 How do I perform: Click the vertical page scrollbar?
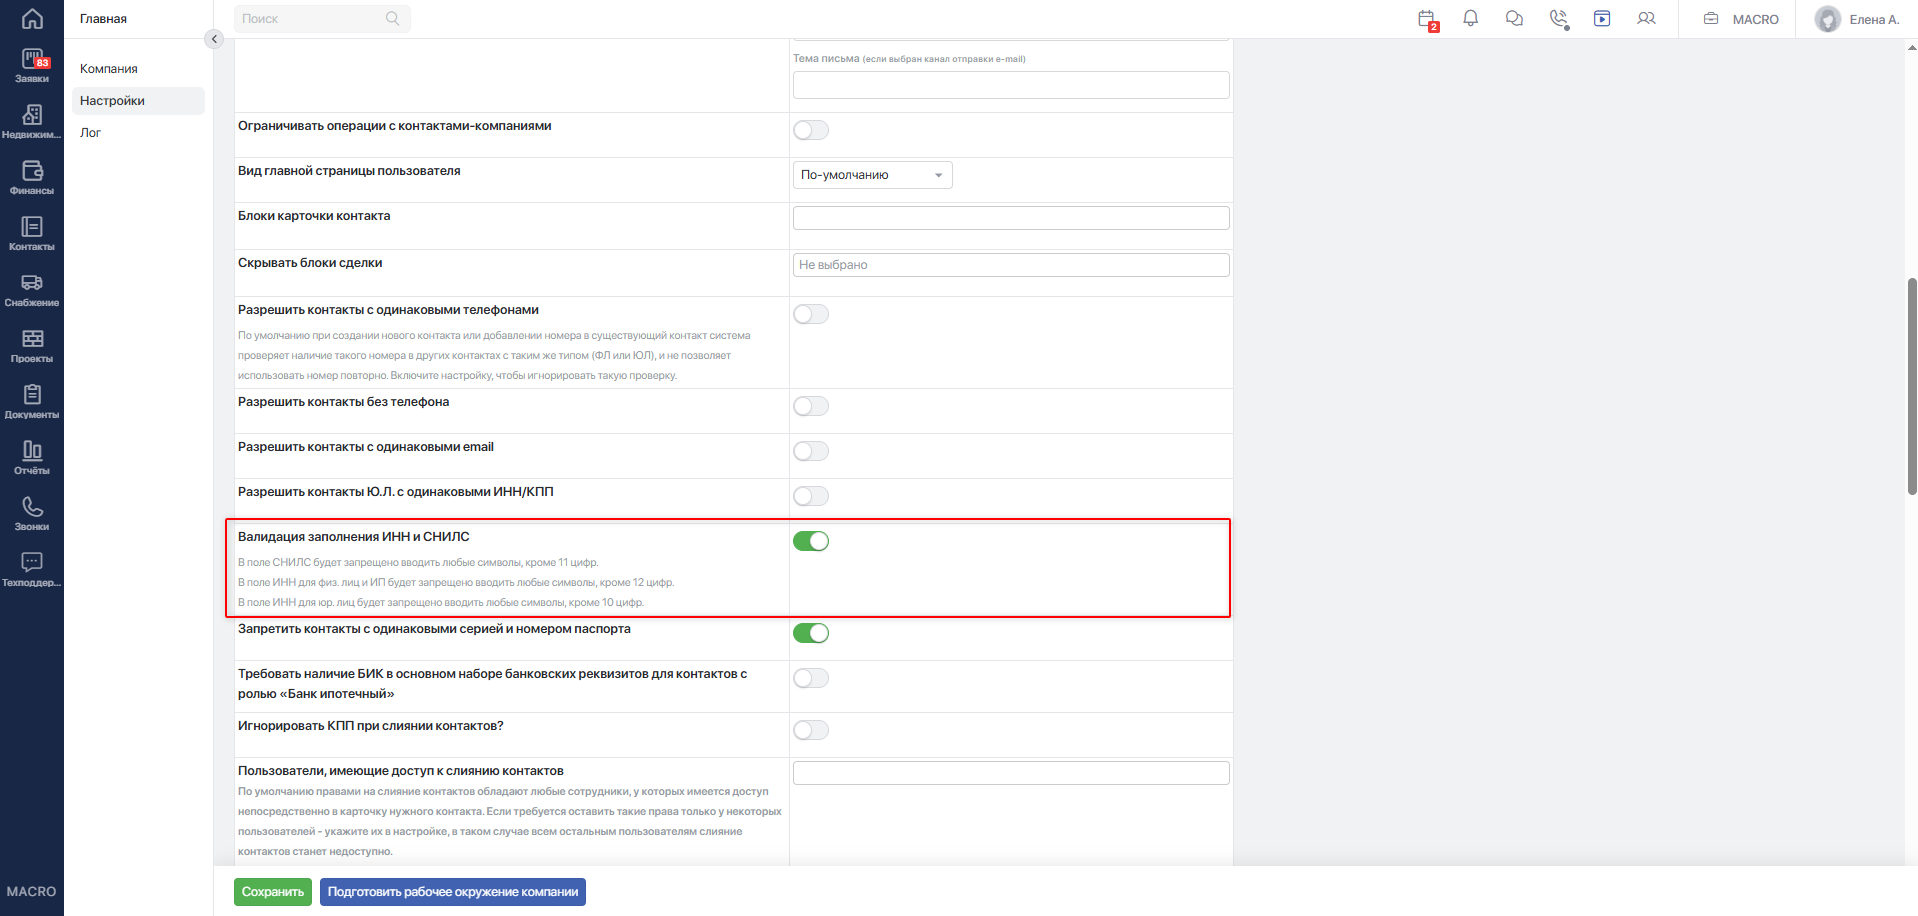pyautogui.click(x=1912, y=386)
